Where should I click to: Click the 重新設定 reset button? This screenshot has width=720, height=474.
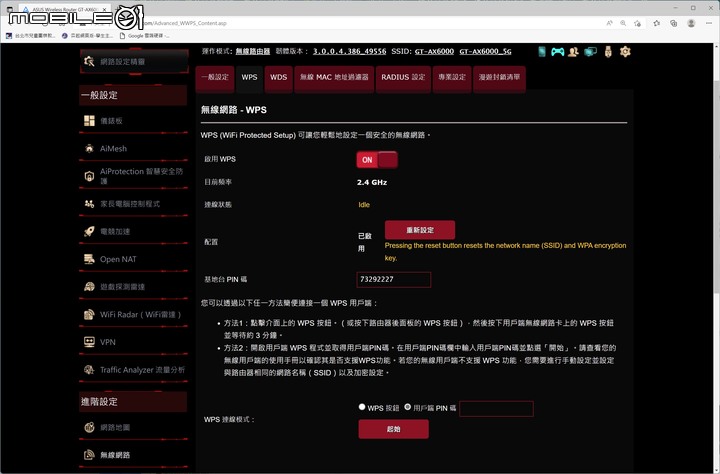[420, 230]
